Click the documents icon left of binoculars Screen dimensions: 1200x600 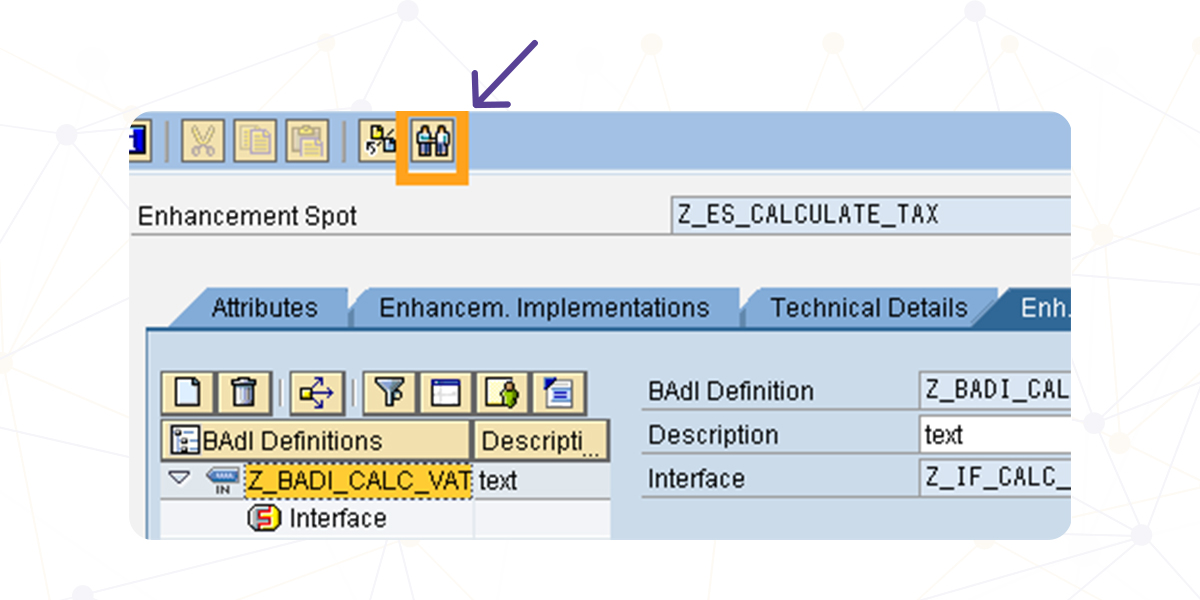381,142
